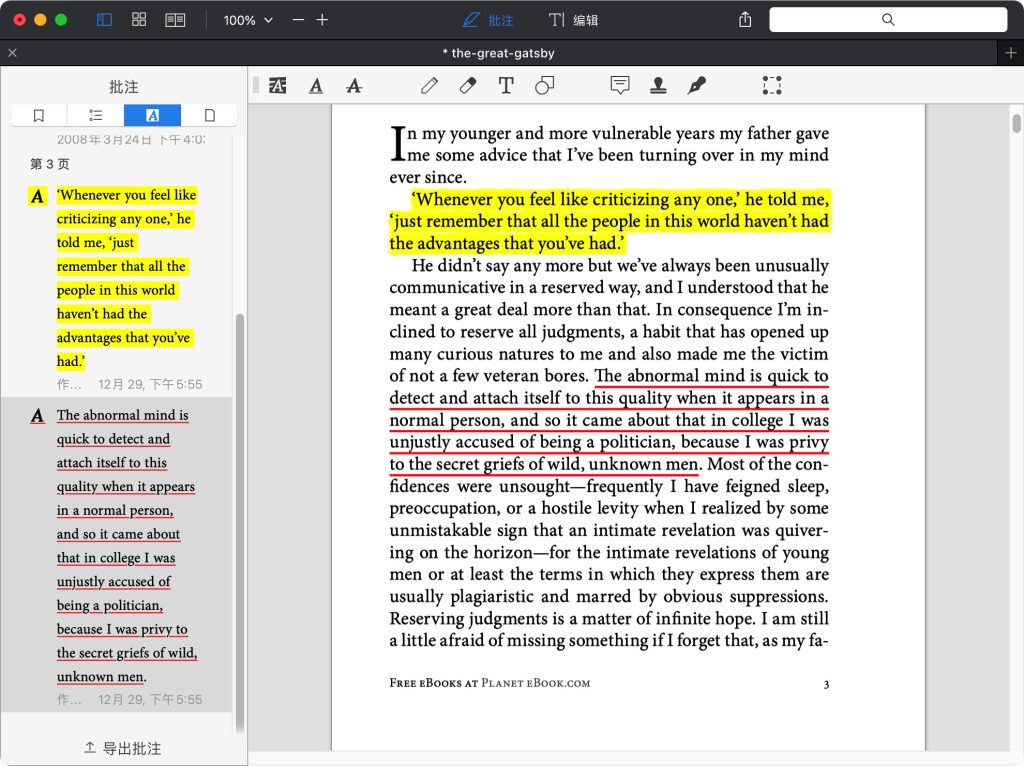Click the highlighted sentence in the page
Screen dimensions: 1024x766
(x=609, y=221)
